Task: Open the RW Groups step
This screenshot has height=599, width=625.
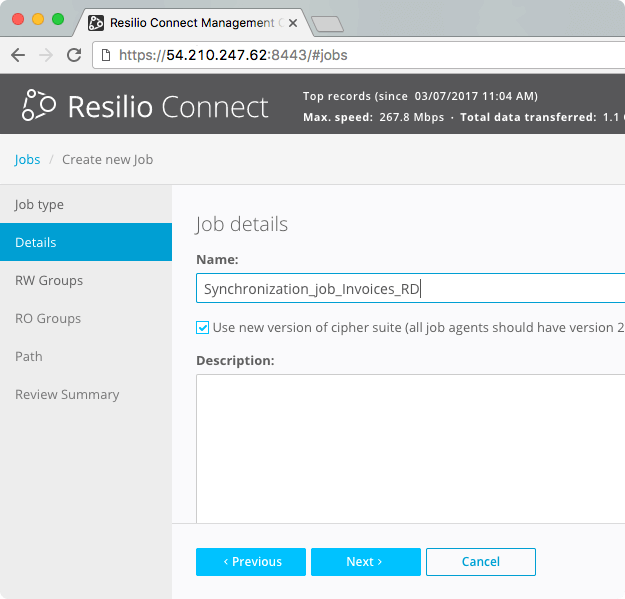Action: [x=86, y=280]
